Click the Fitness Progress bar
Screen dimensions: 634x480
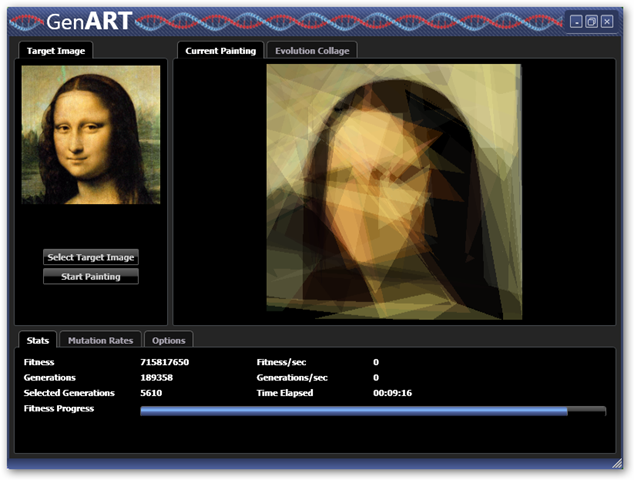point(373,411)
